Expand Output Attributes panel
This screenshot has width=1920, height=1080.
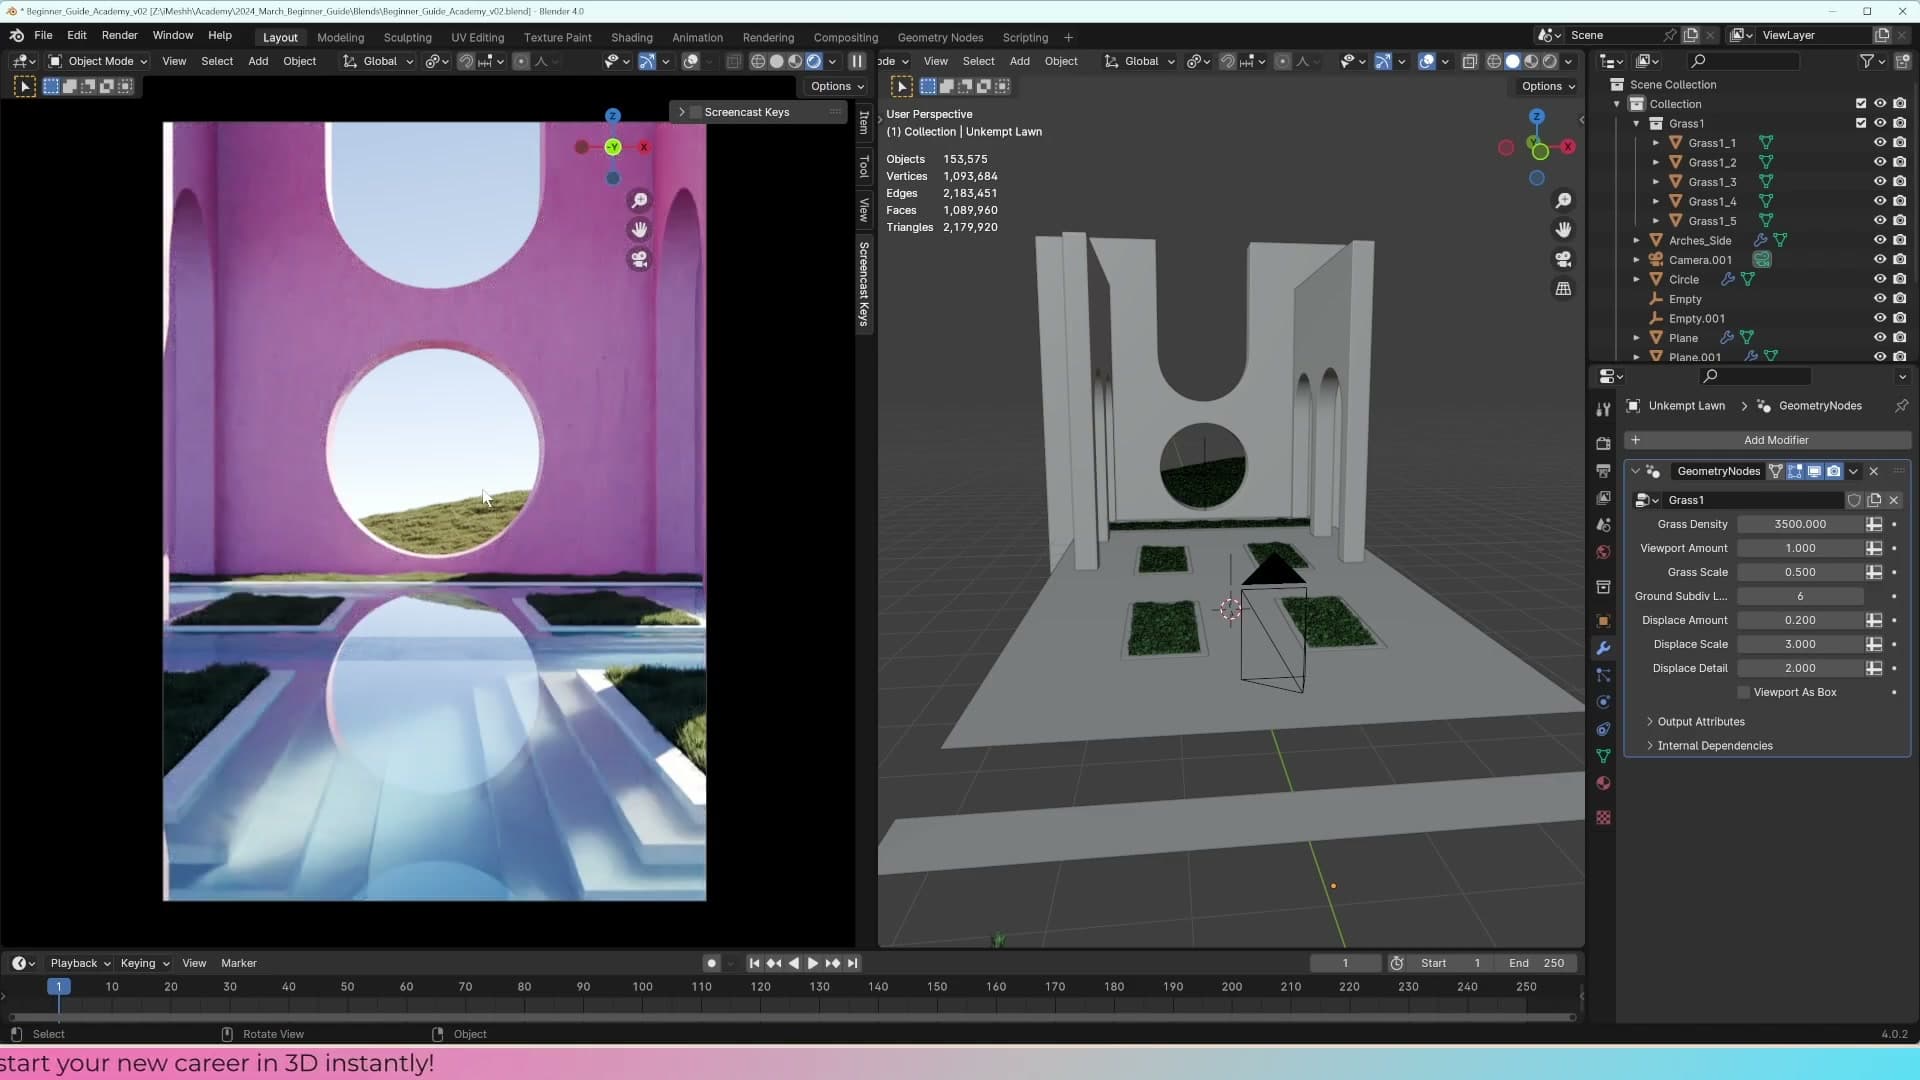tap(1700, 722)
